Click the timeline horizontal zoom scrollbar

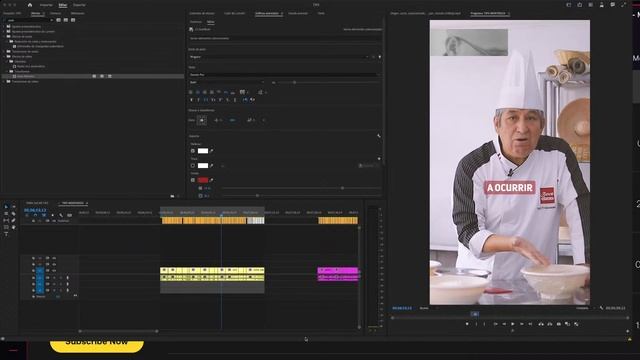pyautogui.click(x=118, y=331)
